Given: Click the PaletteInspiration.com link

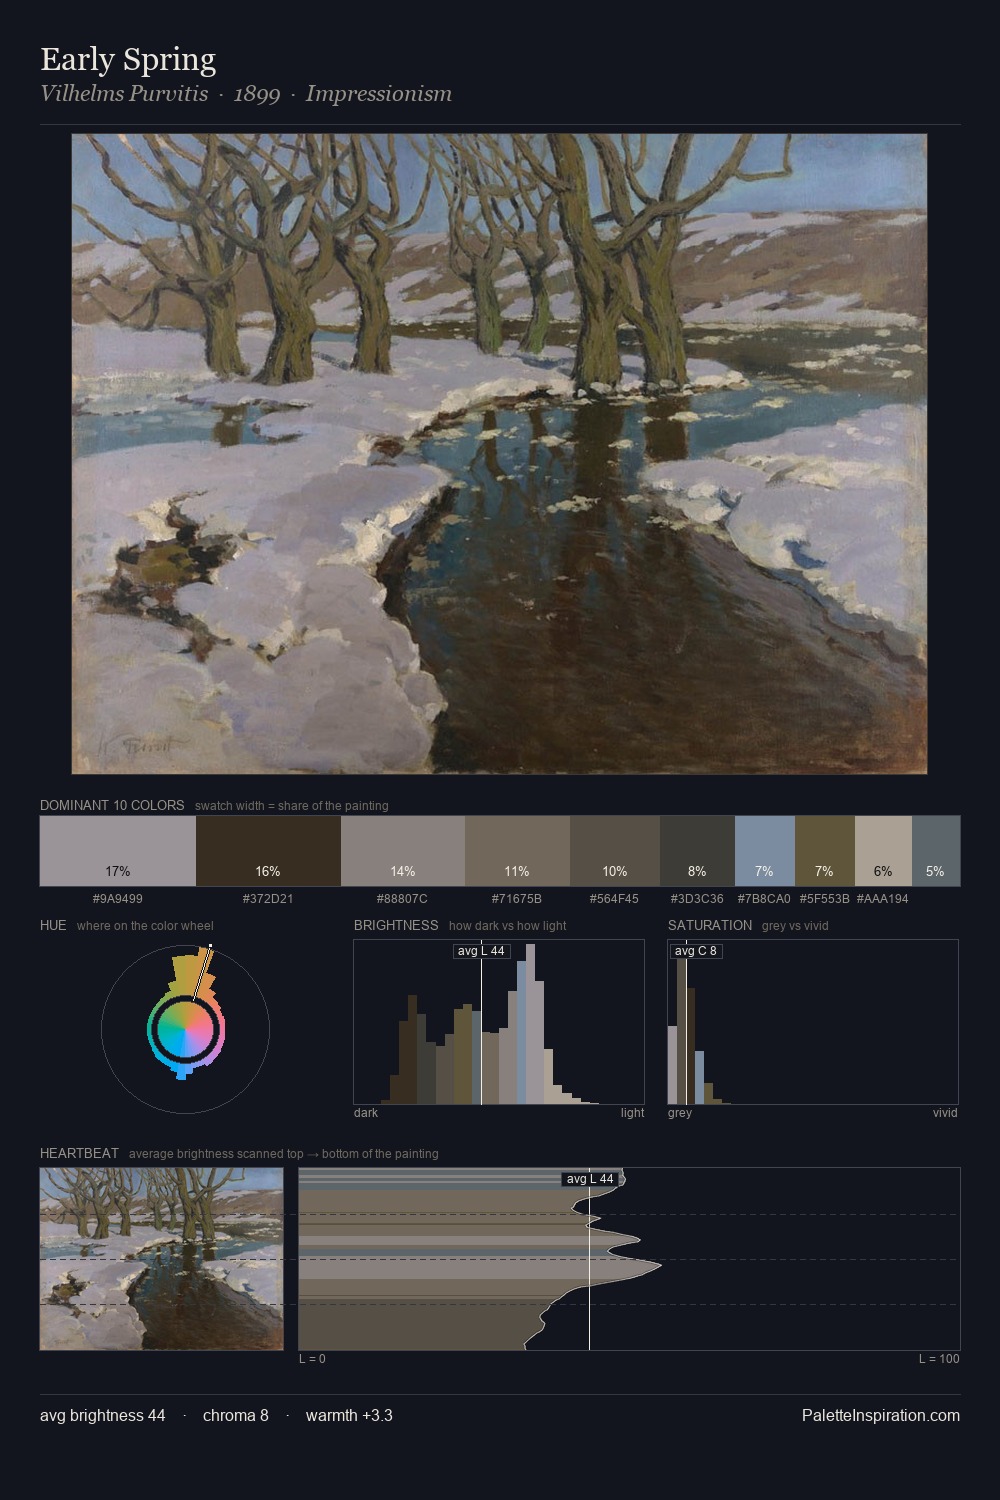Looking at the screenshot, I should 881,1415.
